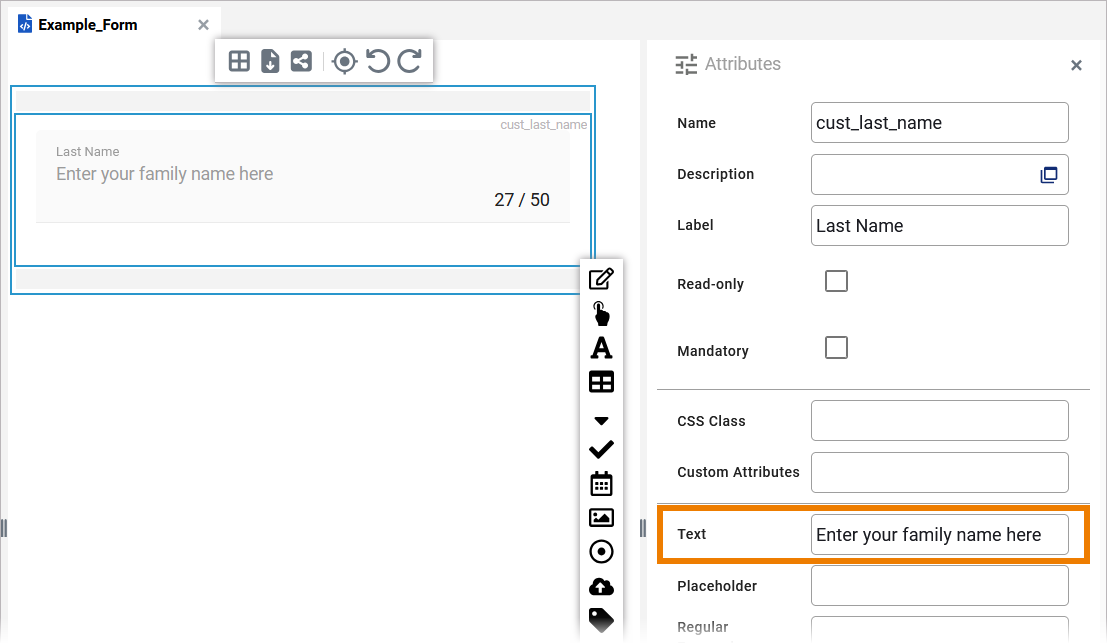
Task: Close the Attributes panel
Action: tap(1076, 66)
